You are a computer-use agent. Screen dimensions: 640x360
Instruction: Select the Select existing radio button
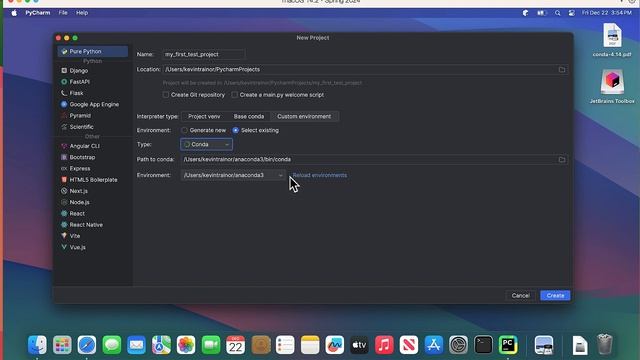(236, 130)
